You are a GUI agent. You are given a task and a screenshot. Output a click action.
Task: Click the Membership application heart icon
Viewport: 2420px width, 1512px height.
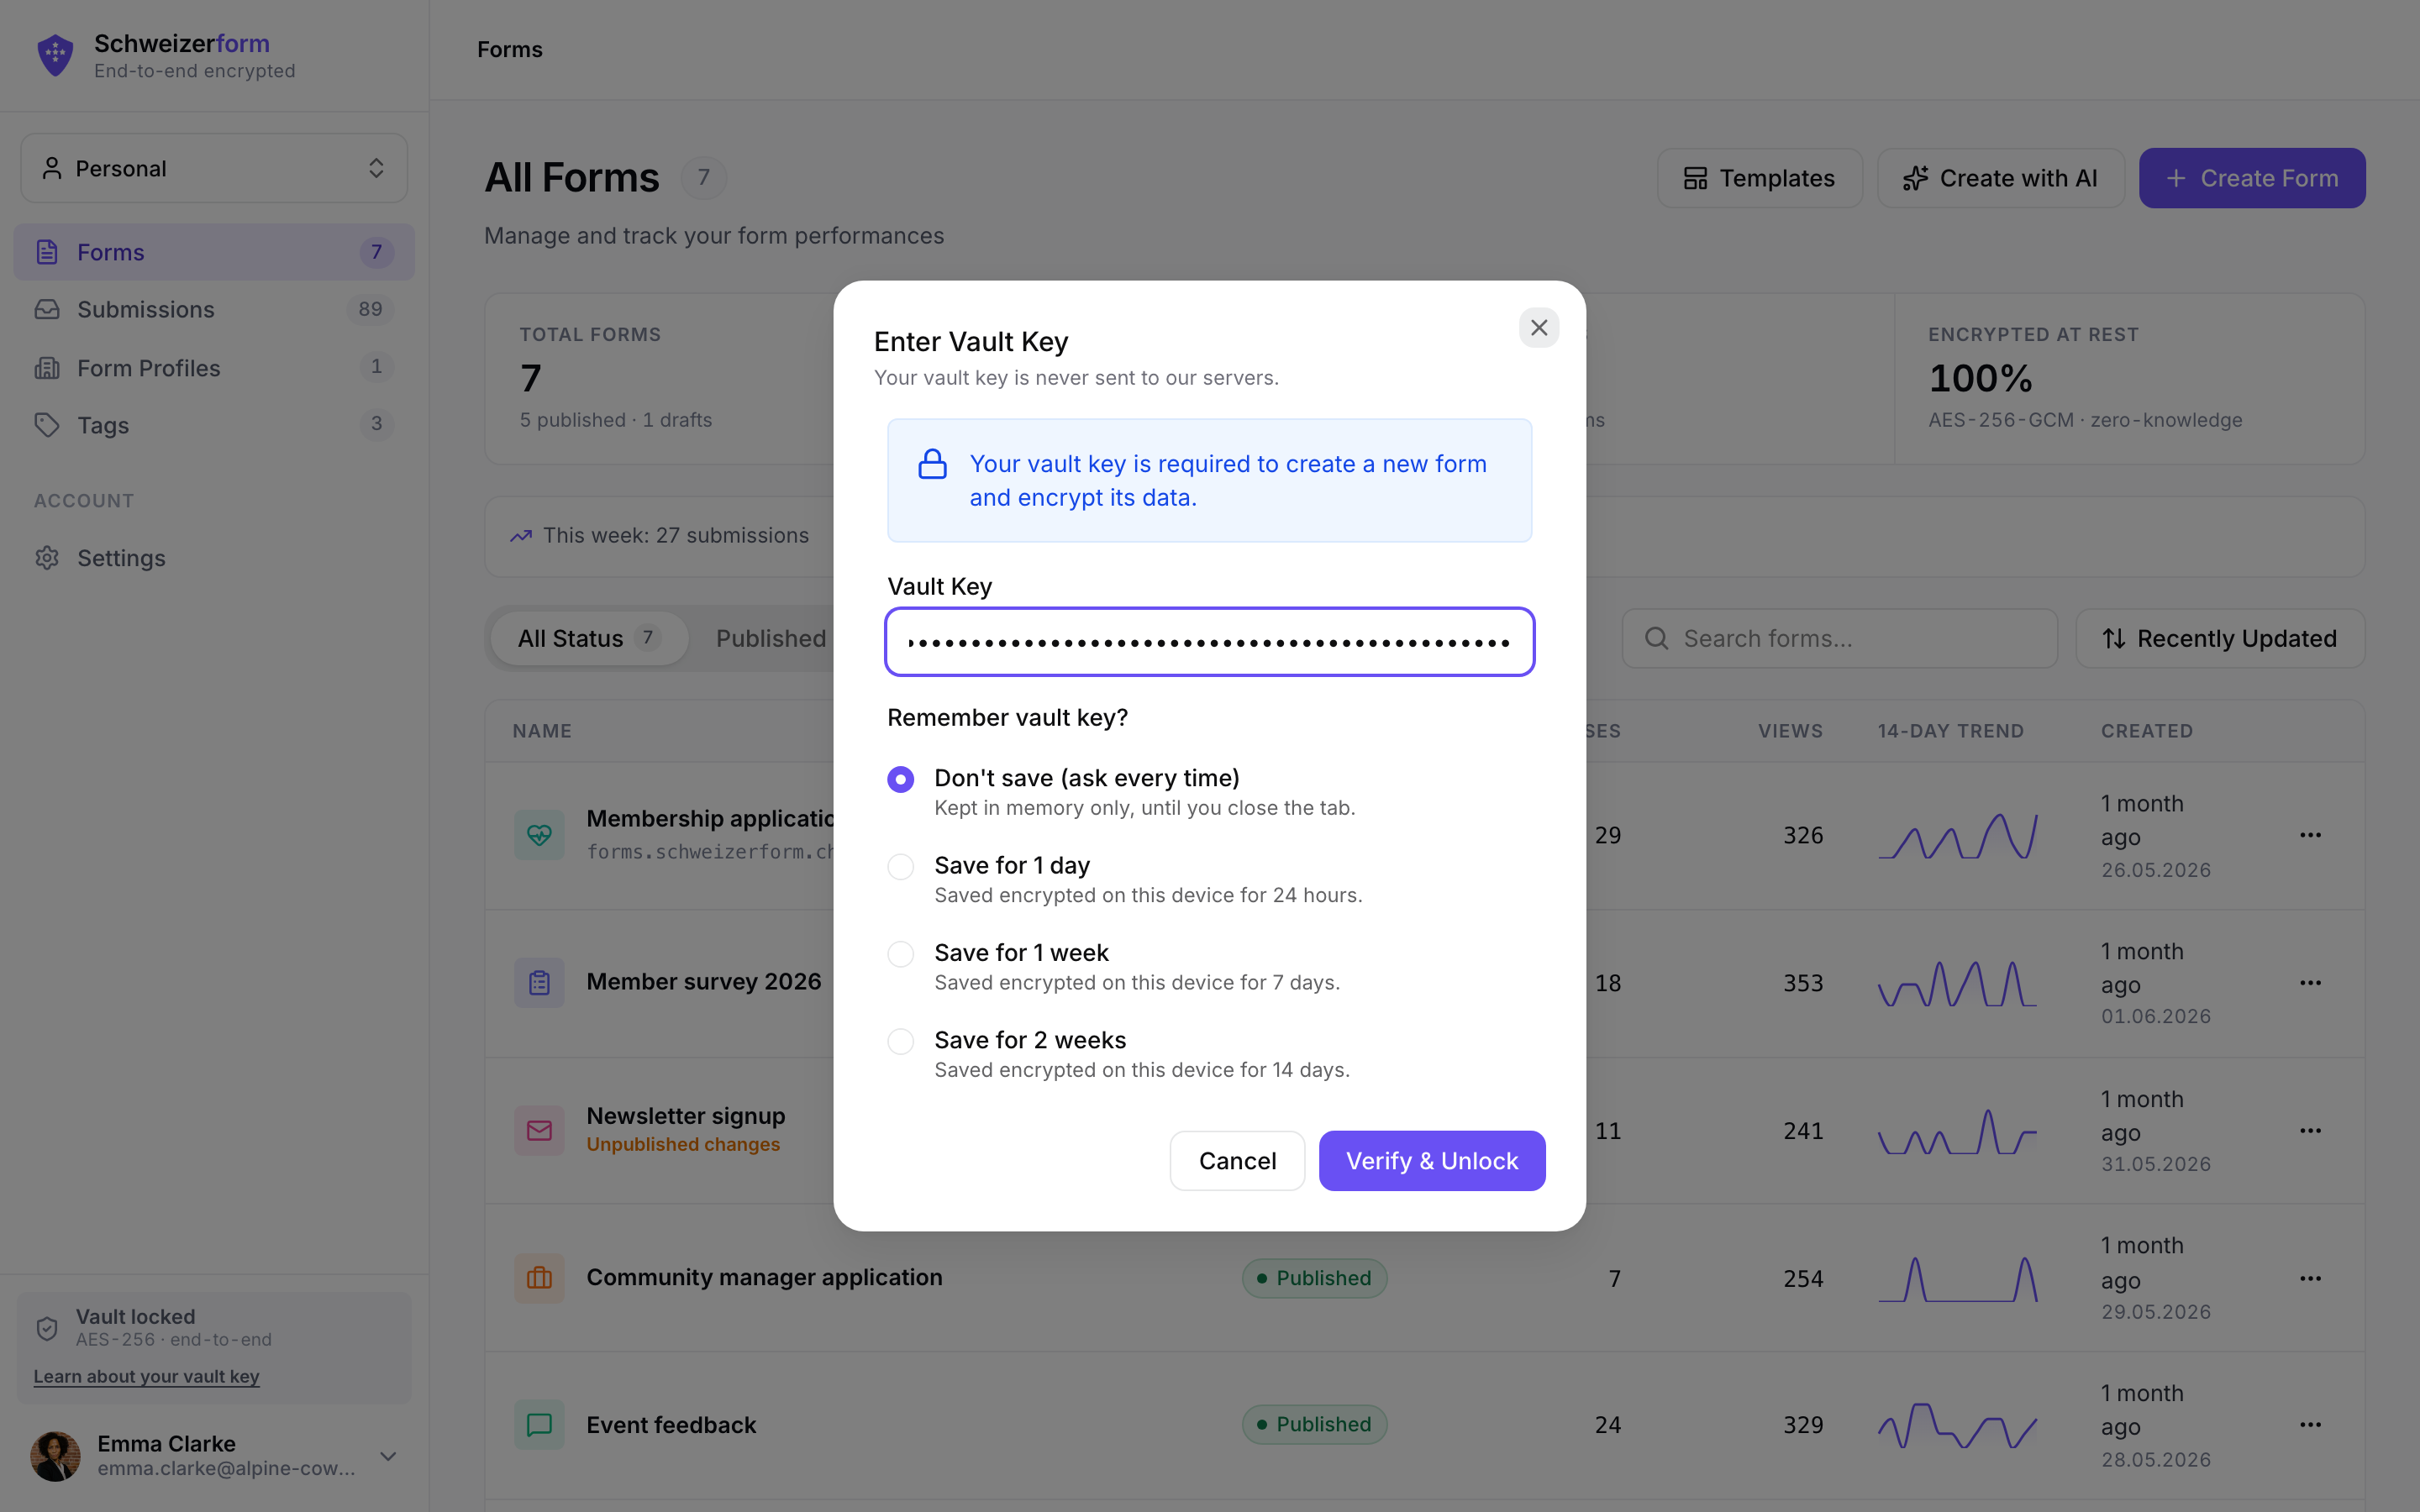[x=539, y=835]
